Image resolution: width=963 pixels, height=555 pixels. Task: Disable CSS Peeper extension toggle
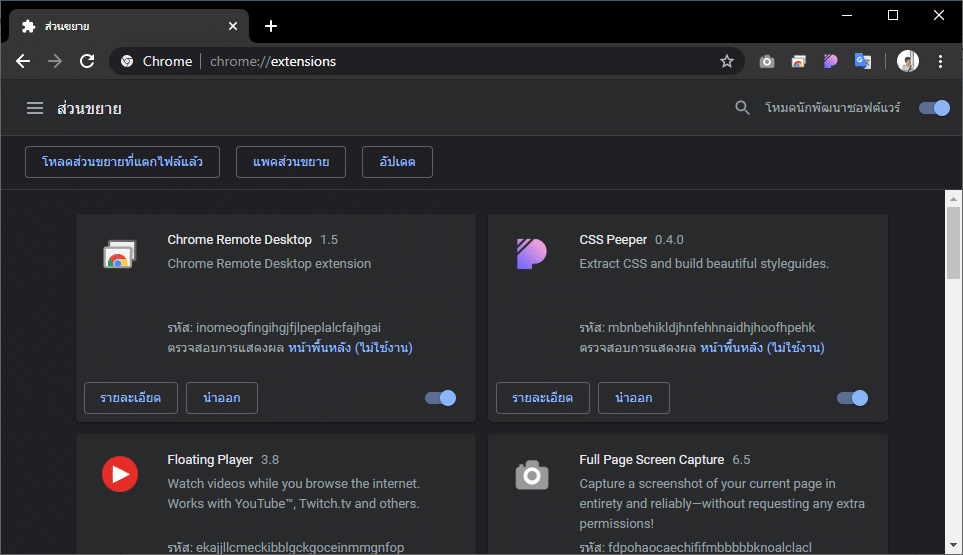click(x=852, y=398)
